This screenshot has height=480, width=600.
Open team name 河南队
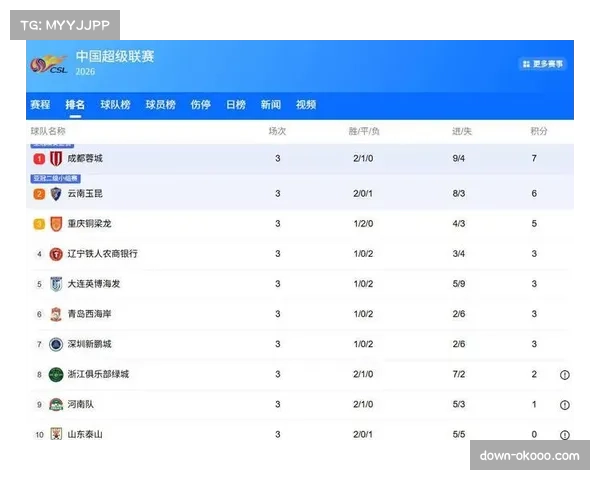tap(81, 404)
